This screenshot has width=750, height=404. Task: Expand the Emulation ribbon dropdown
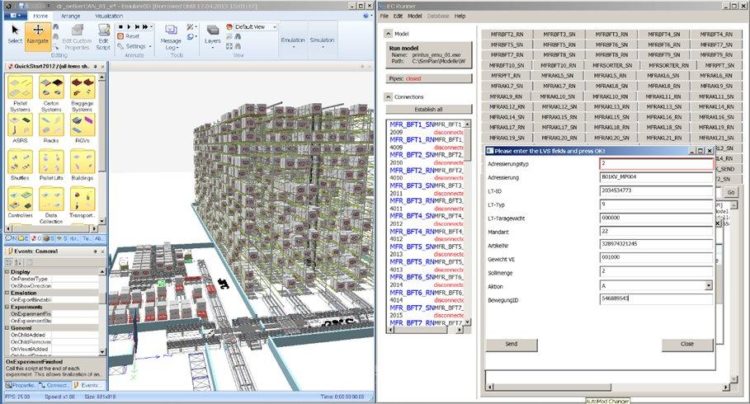(x=293, y=42)
